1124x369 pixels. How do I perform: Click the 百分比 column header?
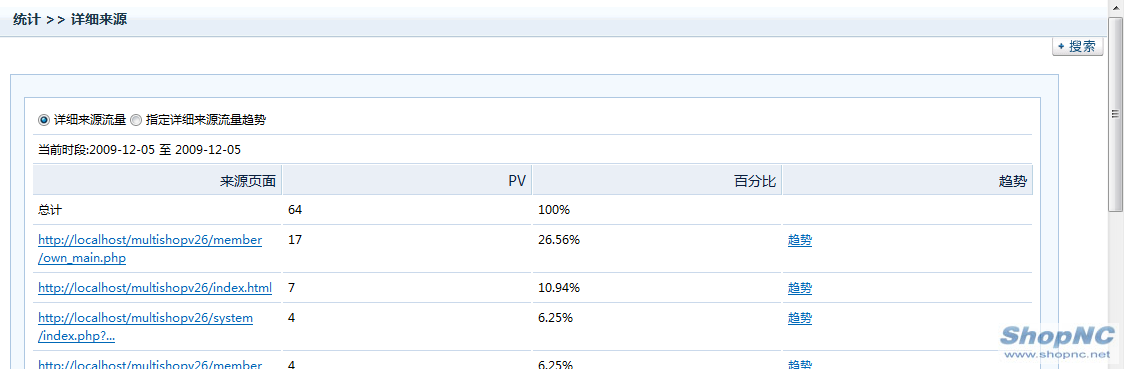tap(657, 181)
